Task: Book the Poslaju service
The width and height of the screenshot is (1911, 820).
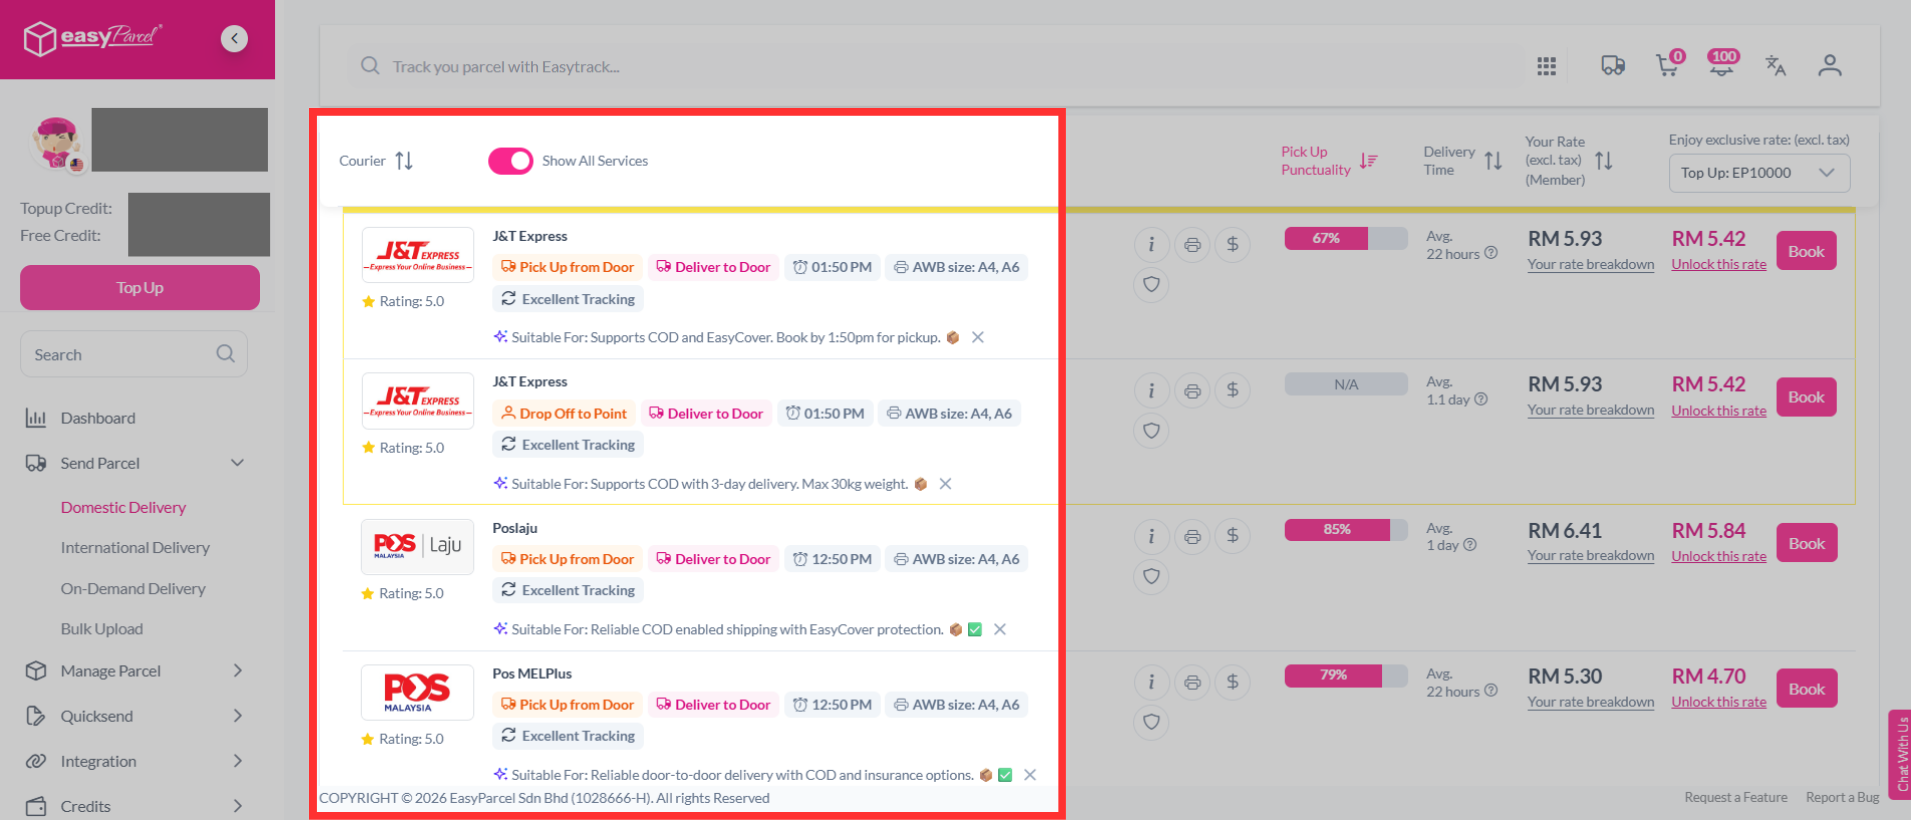Action: click(x=1806, y=543)
